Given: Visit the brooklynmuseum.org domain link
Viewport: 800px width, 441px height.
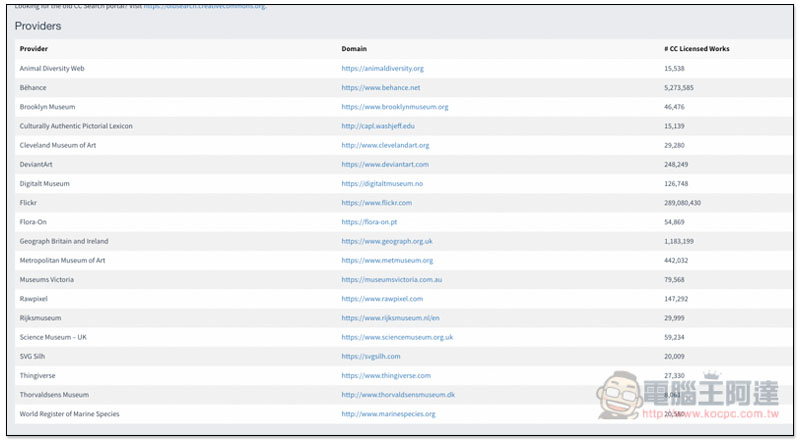Looking at the screenshot, I should coord(395,107).
